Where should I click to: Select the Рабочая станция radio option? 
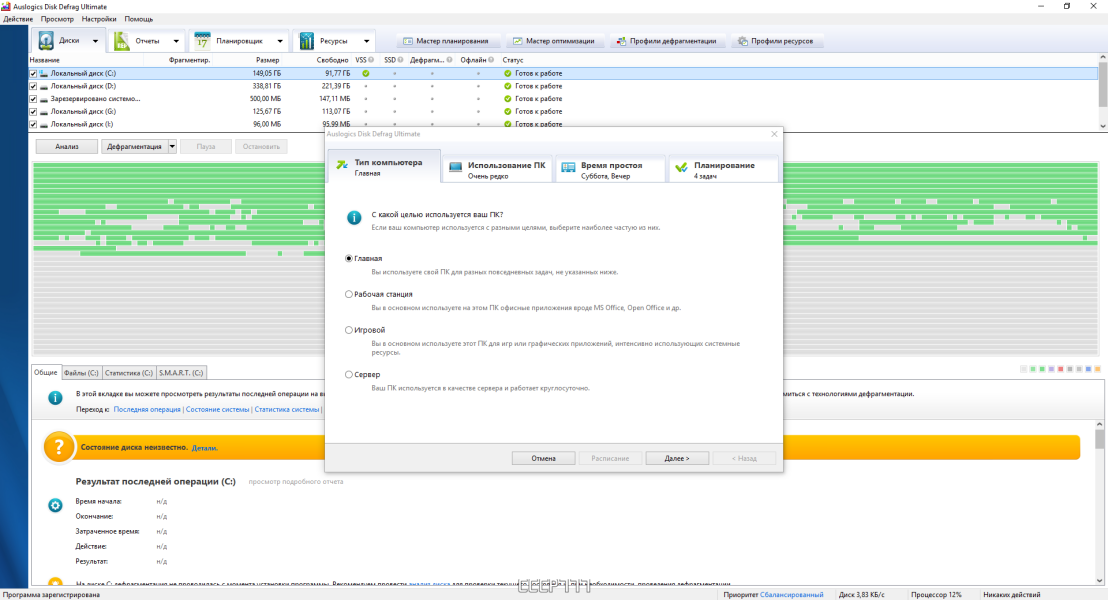[348, 294]
